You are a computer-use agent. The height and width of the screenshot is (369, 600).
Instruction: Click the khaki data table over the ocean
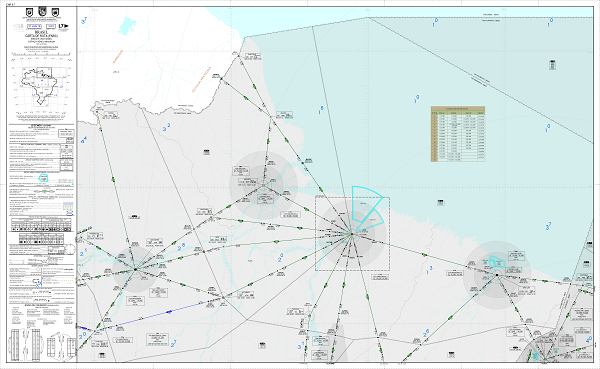(x=458, y=134)
